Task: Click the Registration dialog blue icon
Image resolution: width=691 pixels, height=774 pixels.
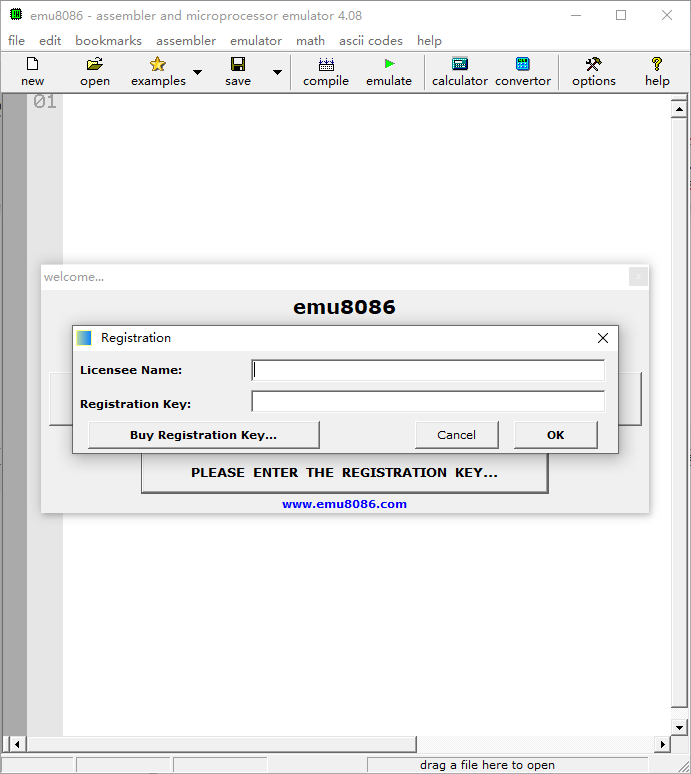Action: tap(84, 338)
